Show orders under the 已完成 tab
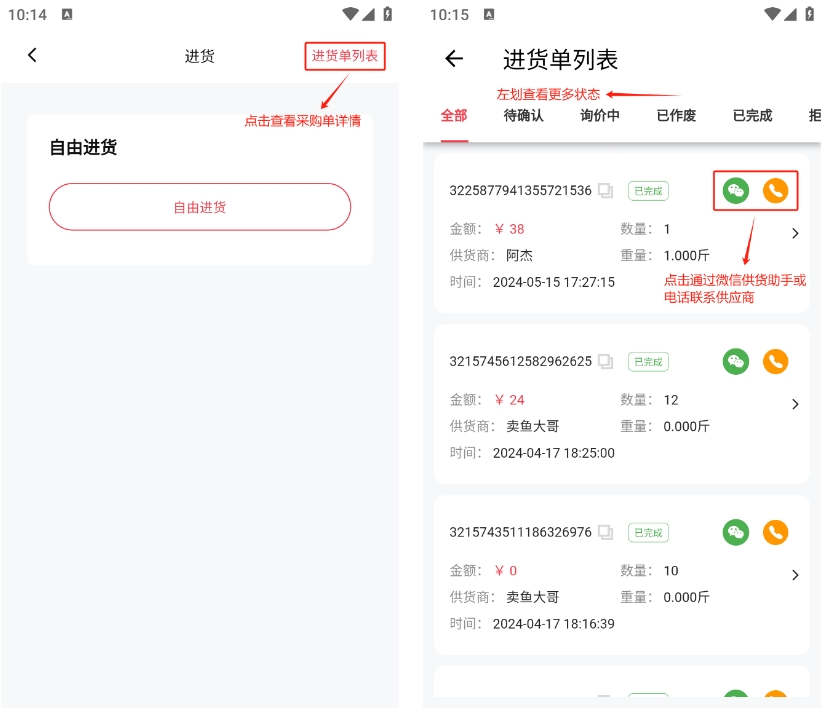Image resolution: width=822 pixels, height=709 pixels. pos(752,115)
